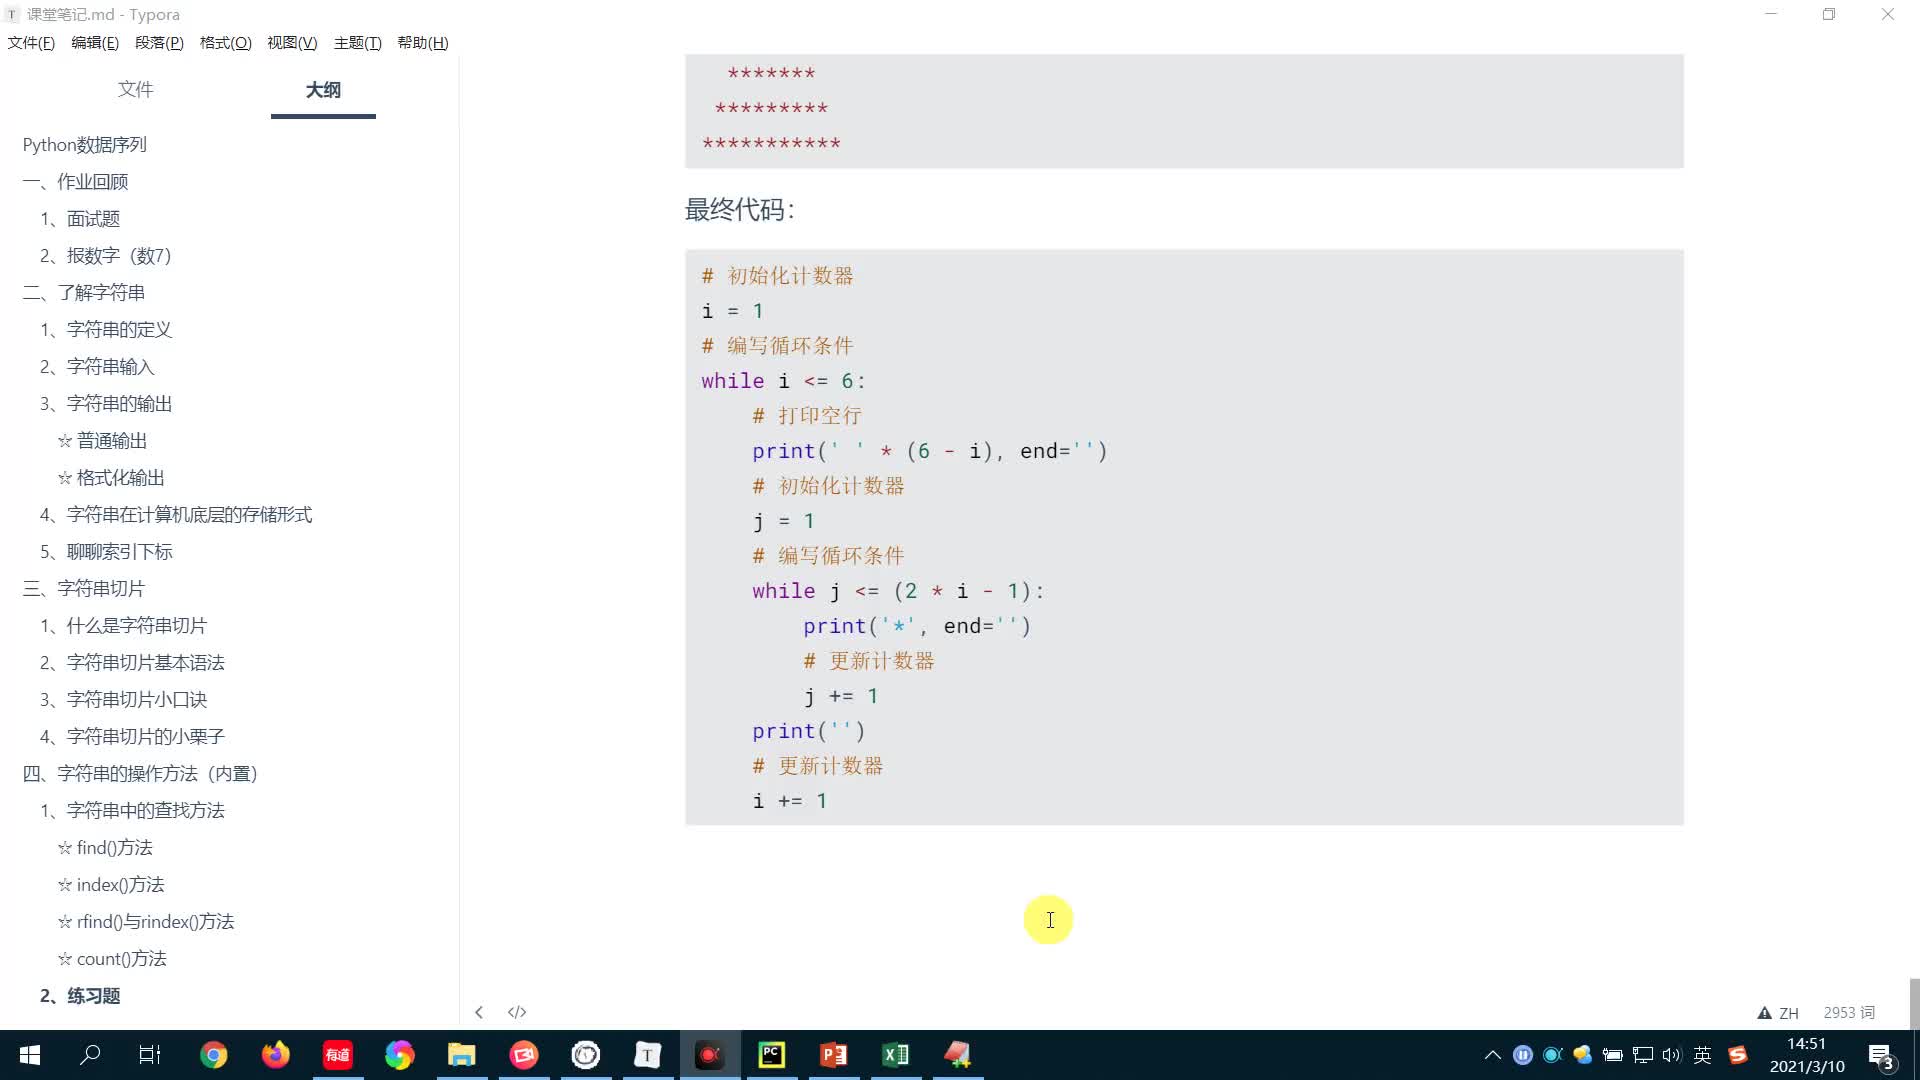Viewport: 1920px width, 1080px height.
Task: Open the round clock-like app on taskbar
Action: [x=585, y=1055]
